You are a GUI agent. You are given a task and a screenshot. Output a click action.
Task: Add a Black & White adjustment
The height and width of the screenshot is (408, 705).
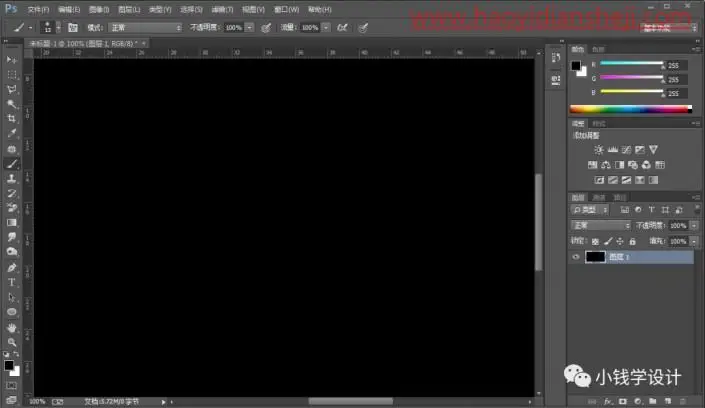click(x=619, y=165)
